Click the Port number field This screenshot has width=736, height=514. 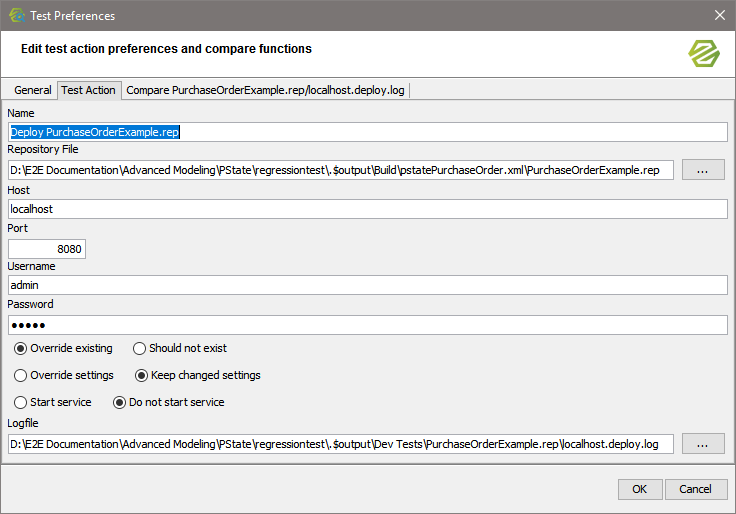47,248
